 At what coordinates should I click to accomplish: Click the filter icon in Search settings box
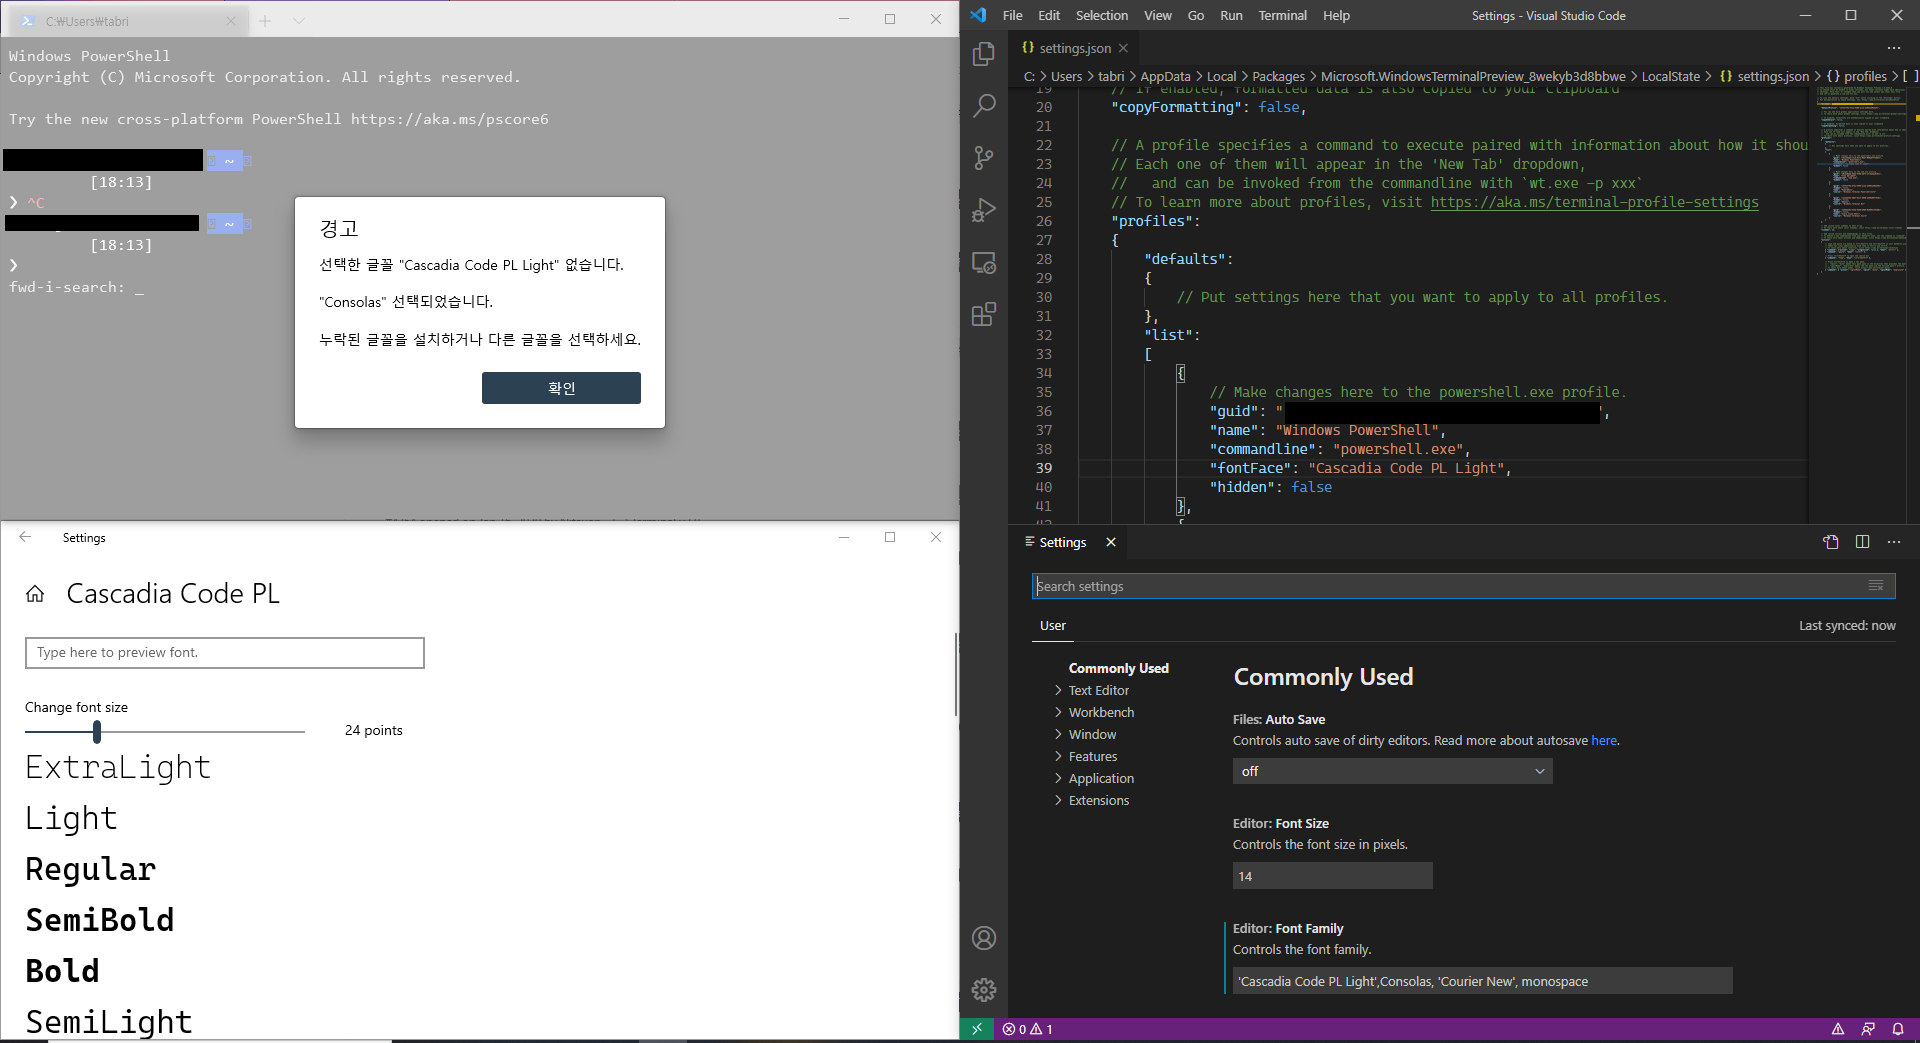[1875, 586]
